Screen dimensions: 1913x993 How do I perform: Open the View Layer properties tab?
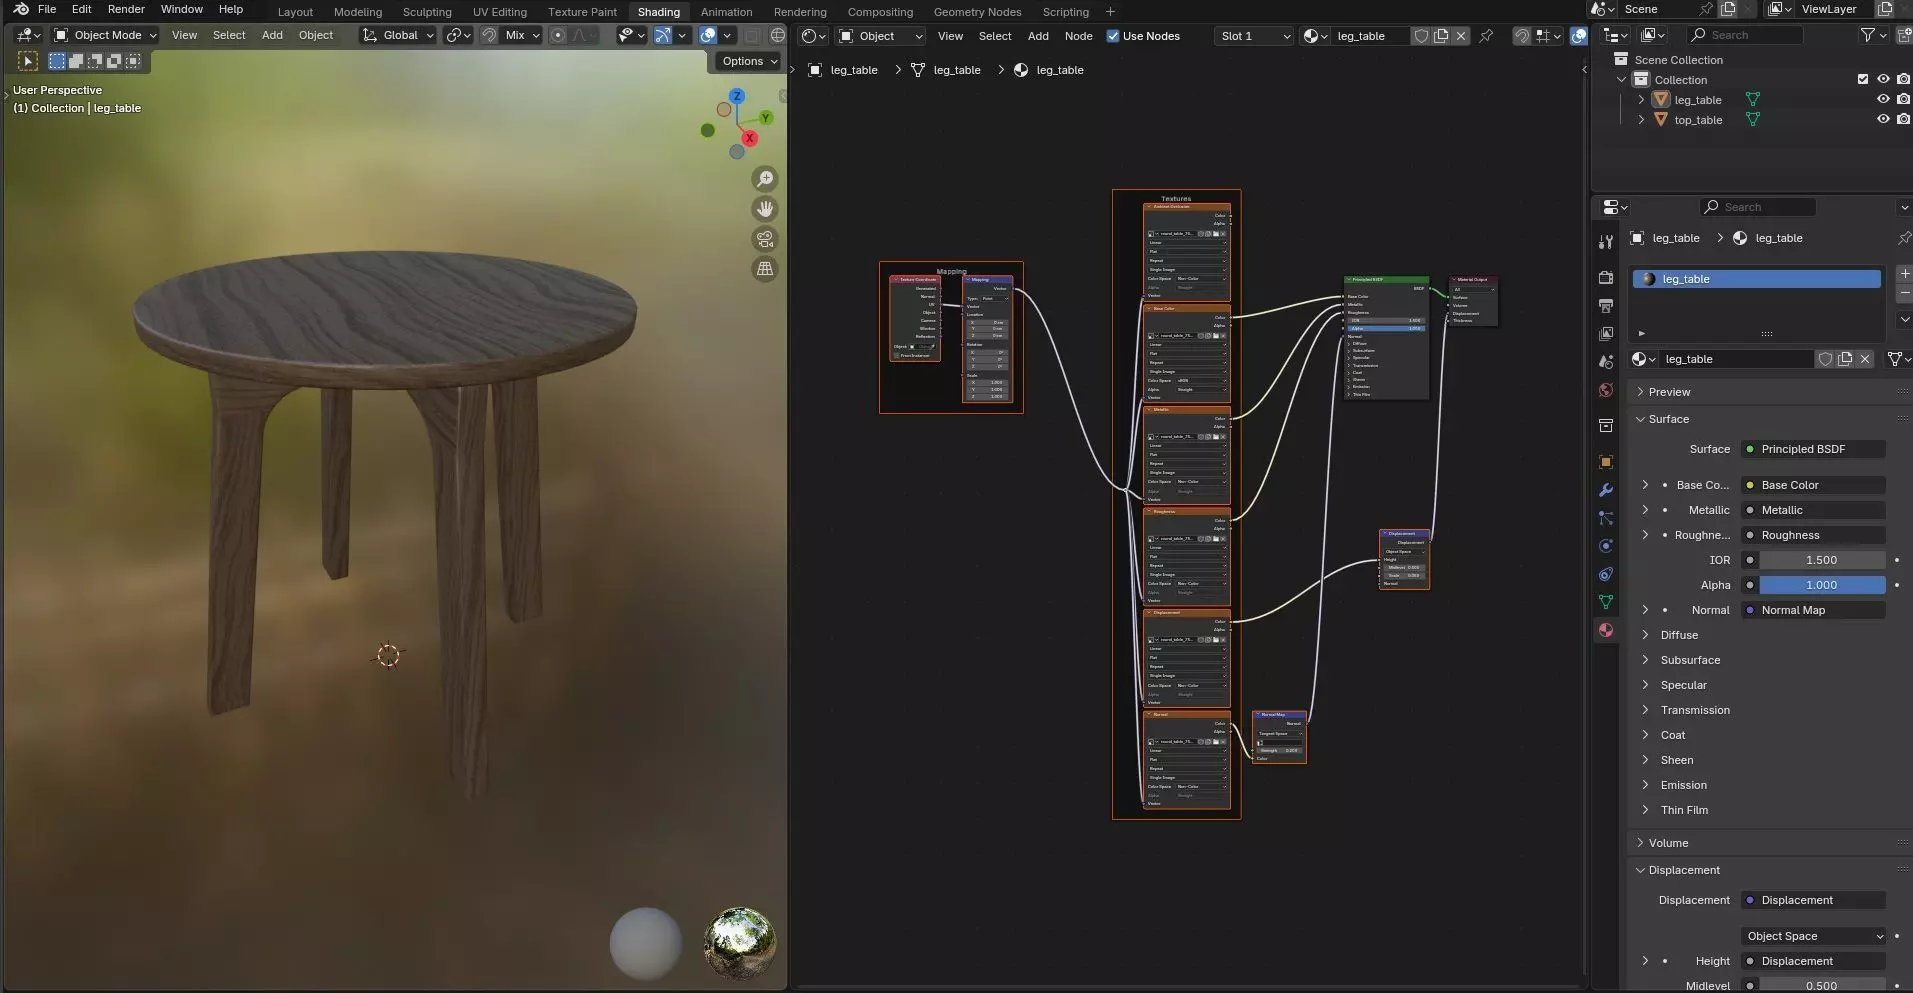pyautogui.click(x=1606, y=334)
